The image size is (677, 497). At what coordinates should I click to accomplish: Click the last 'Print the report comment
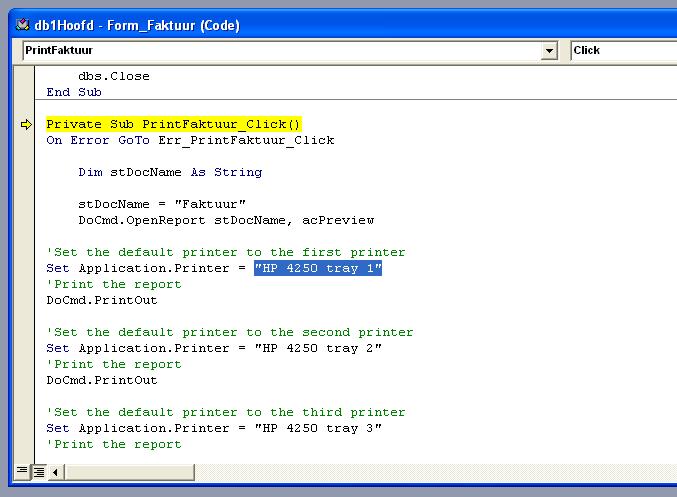[114, 444]
